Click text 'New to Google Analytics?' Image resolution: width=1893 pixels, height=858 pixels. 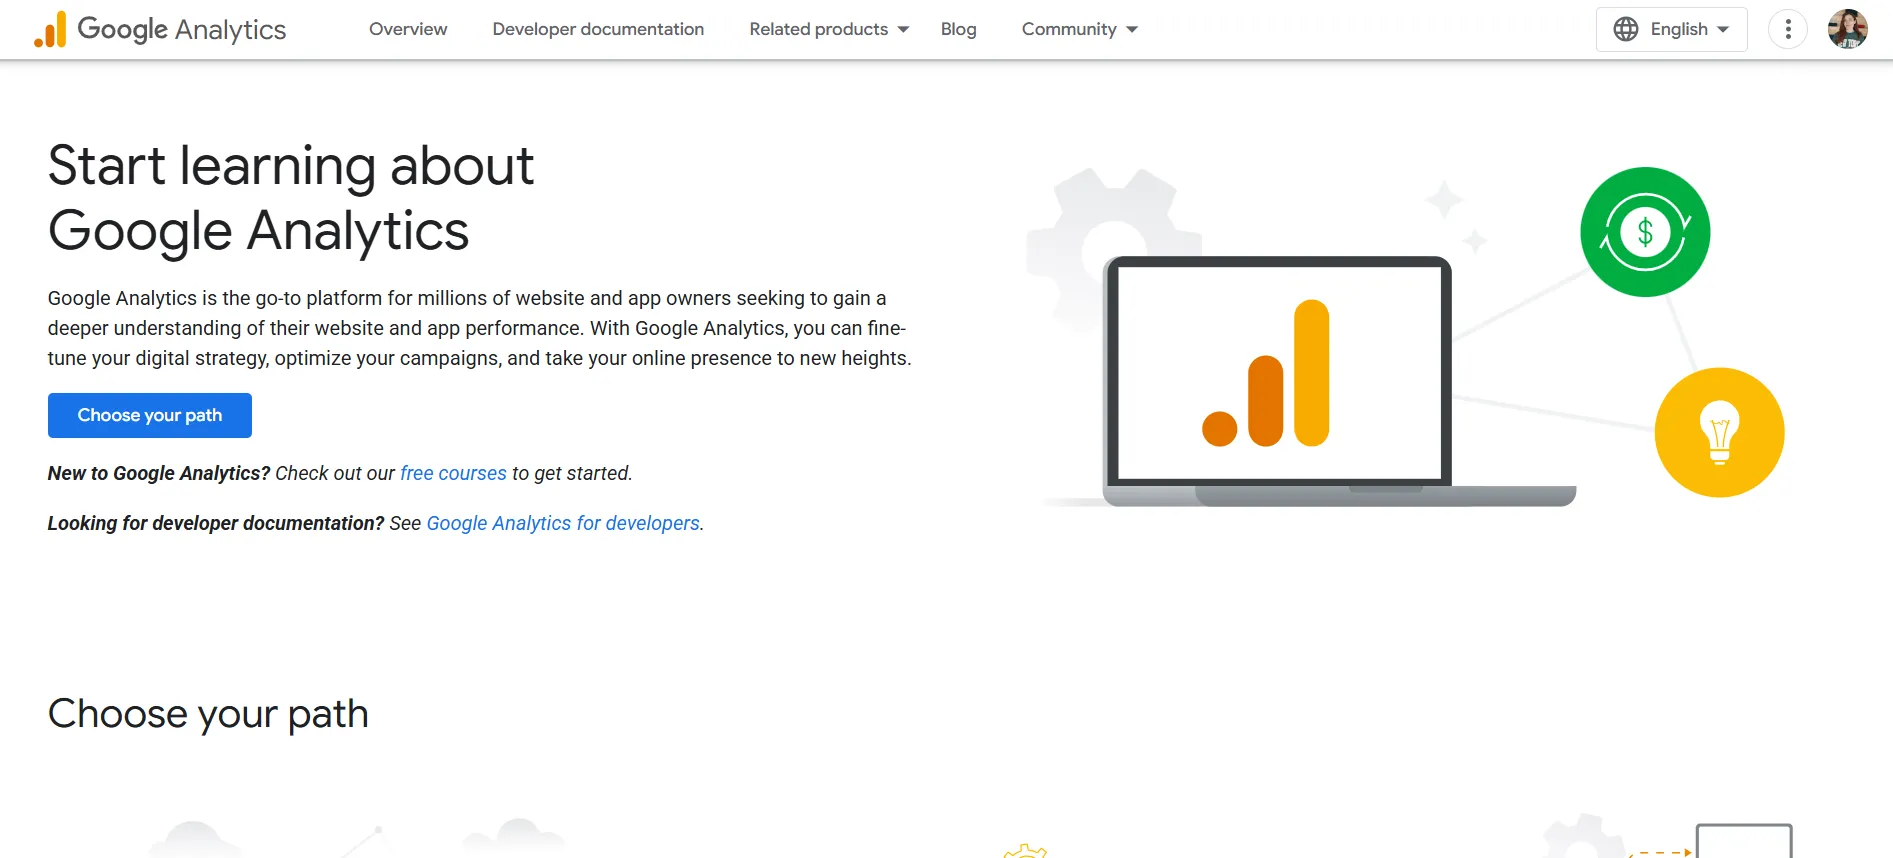click(159, 473)
